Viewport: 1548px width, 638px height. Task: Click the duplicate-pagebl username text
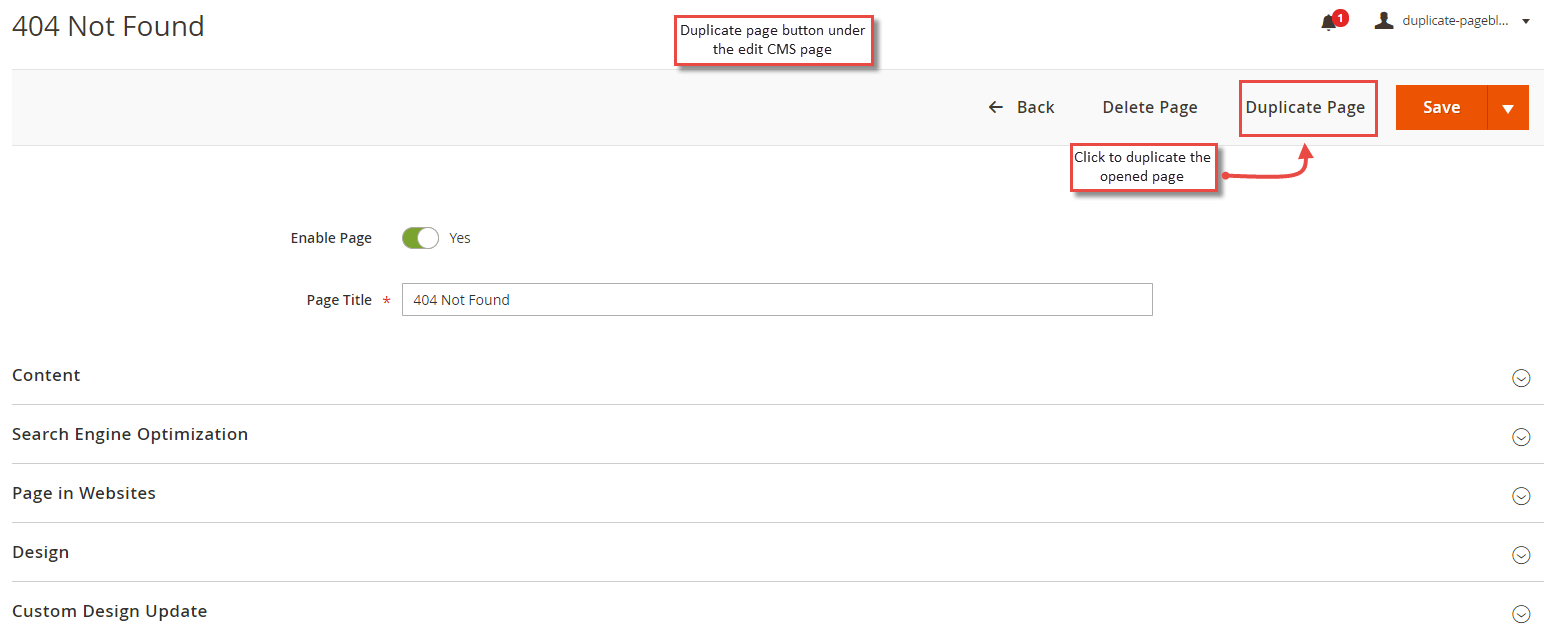(x=1458, y=19)
